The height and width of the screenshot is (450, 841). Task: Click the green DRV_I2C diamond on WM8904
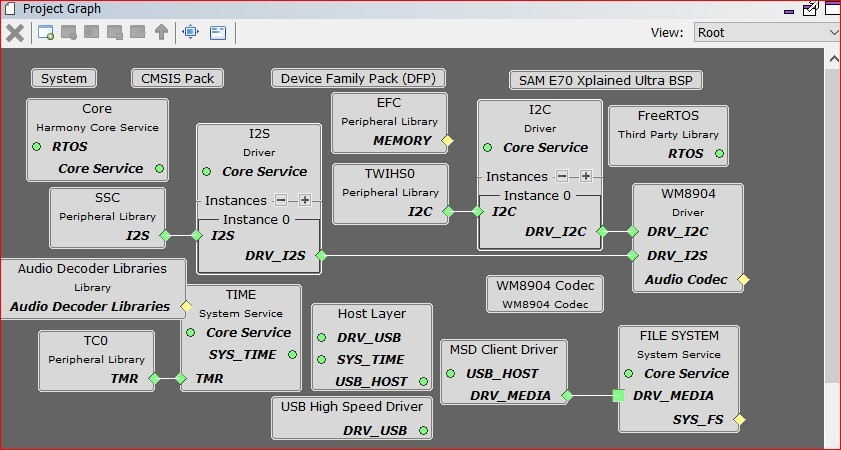632,232
